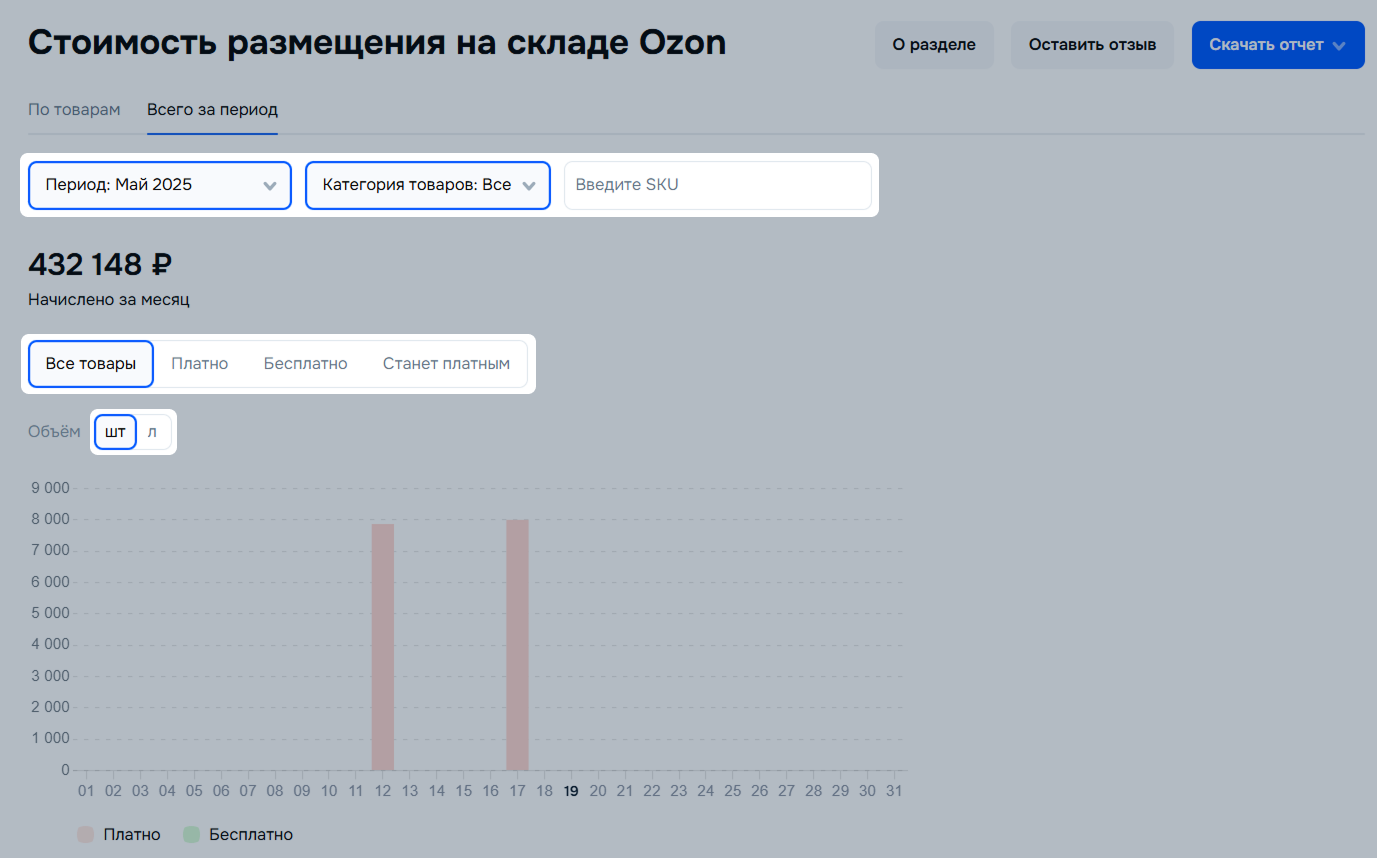Filter by 'Бесплатно' items
The width and height of the screenshot is (1377, 858).
tap(306, 364)
